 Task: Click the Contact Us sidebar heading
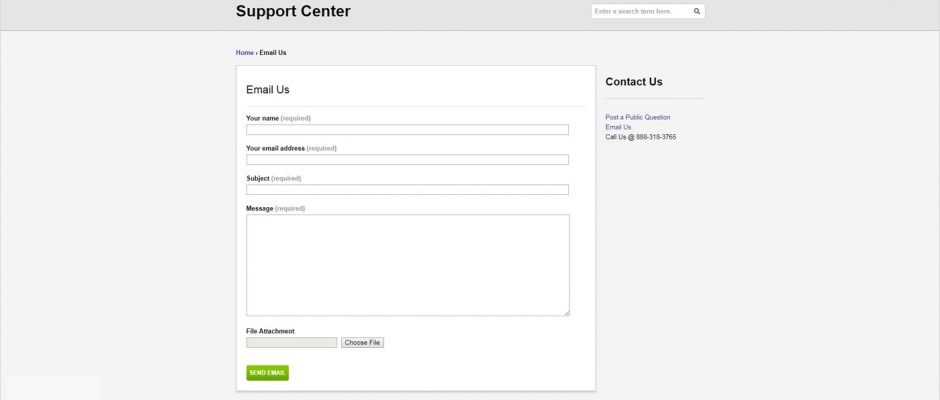634,82
